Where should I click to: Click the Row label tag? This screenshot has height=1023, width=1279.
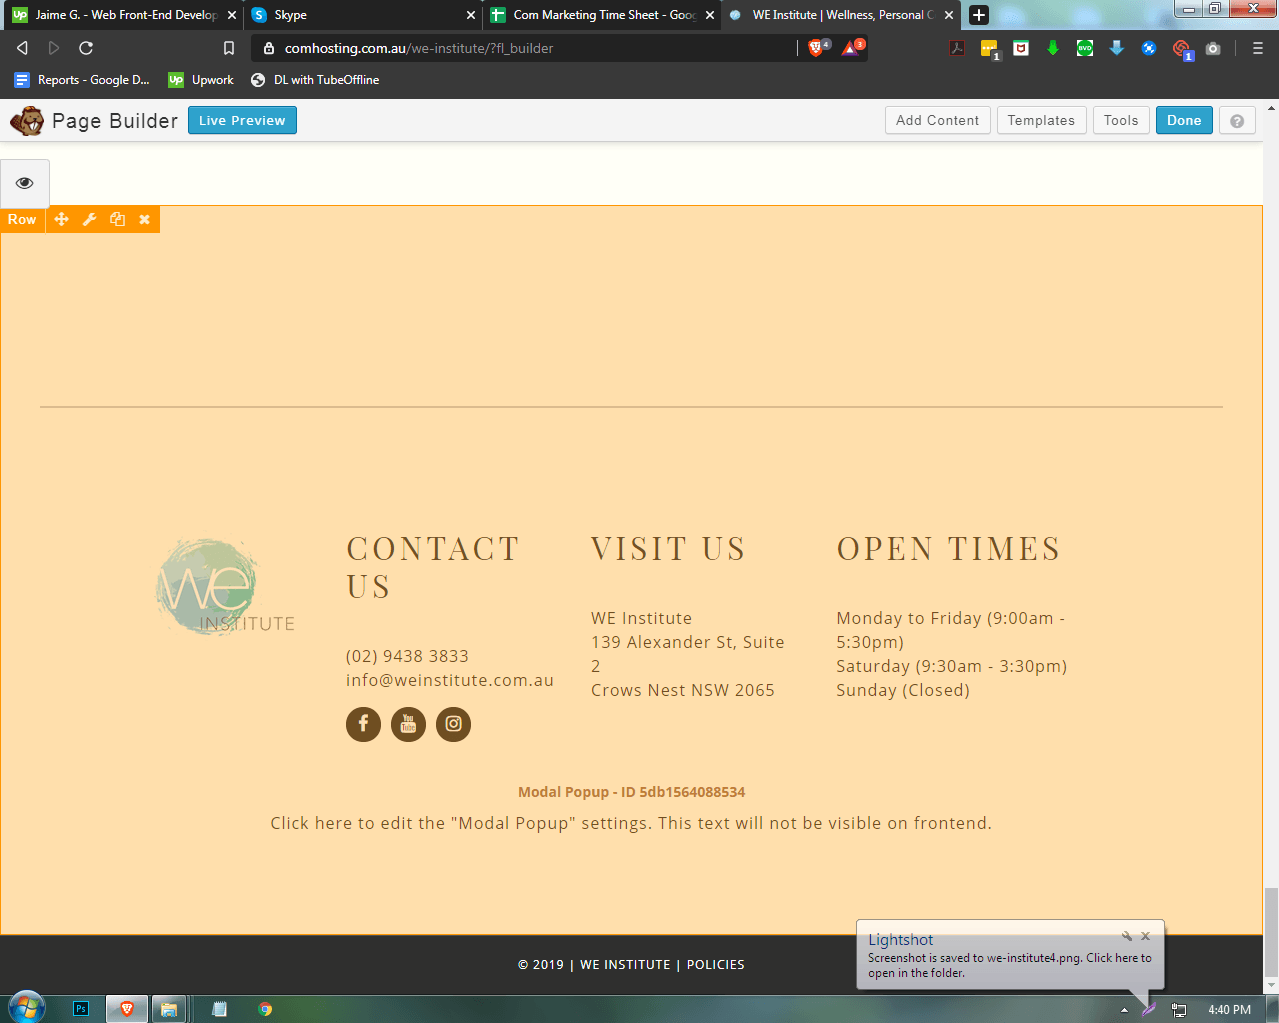click(x=22, y=219)
